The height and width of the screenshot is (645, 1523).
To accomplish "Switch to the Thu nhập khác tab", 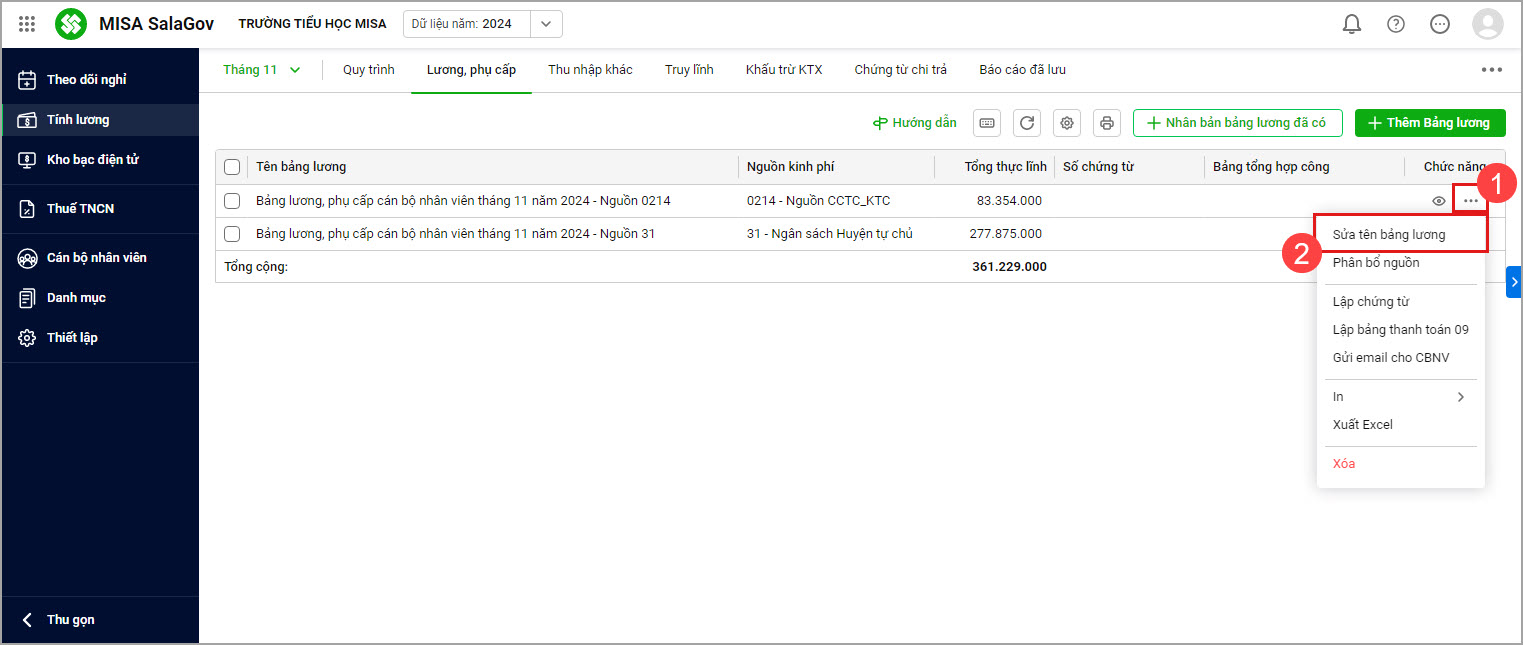I will [x=590, y=70].
